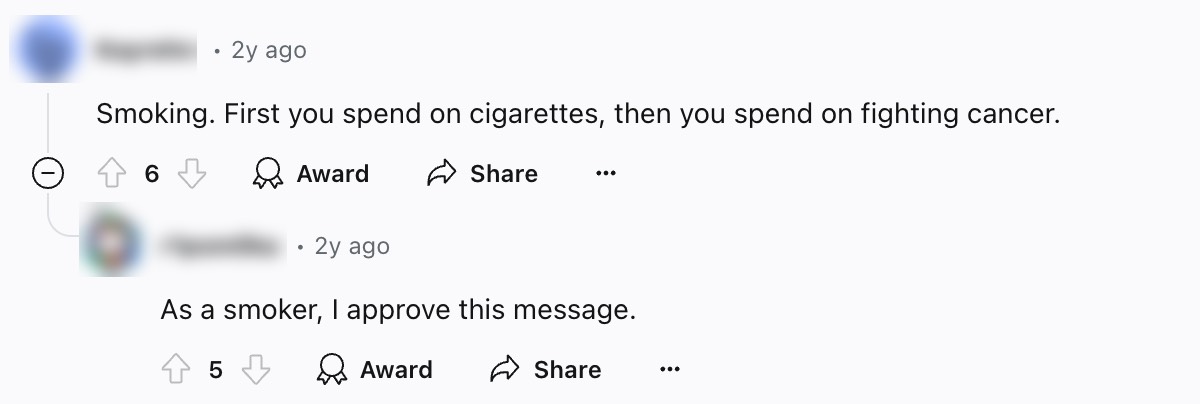Click the 'As a smoker' reply text

pos(398,310)
